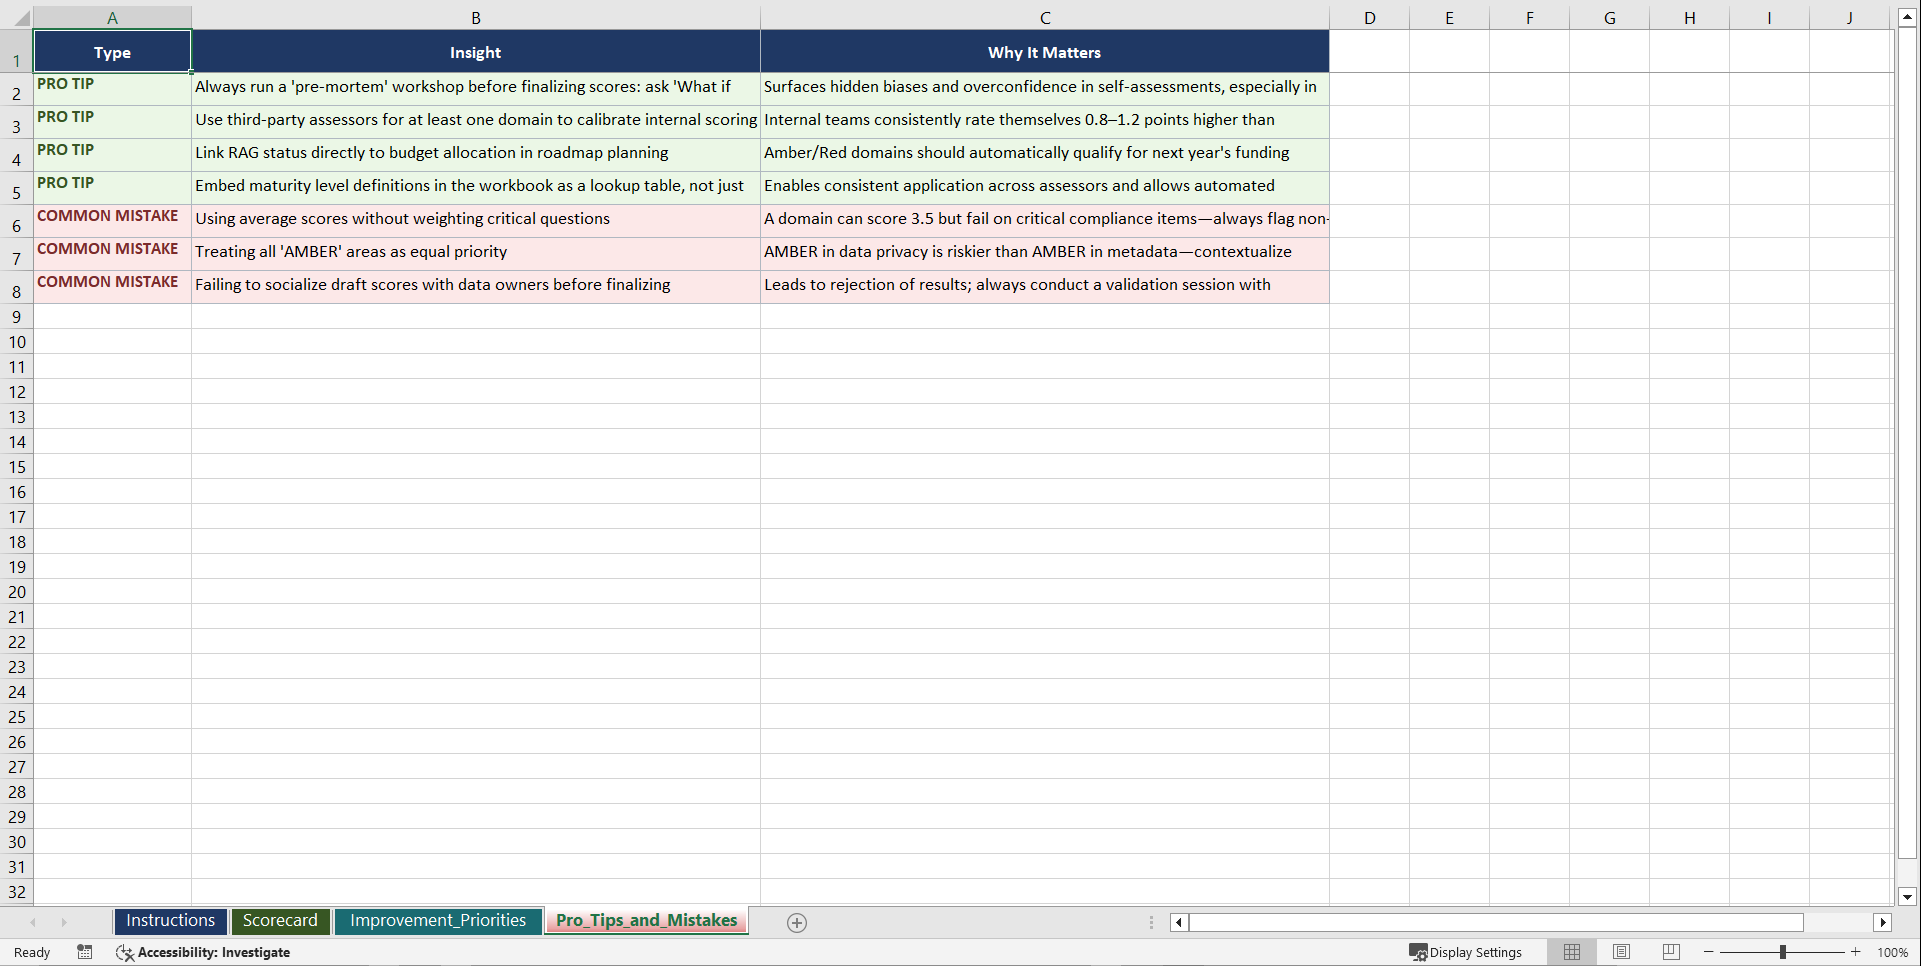This screenshot has width=1921, height=966.
Task: Click the vertical scrollbar down arrow
Action: tap(1908, 897)
